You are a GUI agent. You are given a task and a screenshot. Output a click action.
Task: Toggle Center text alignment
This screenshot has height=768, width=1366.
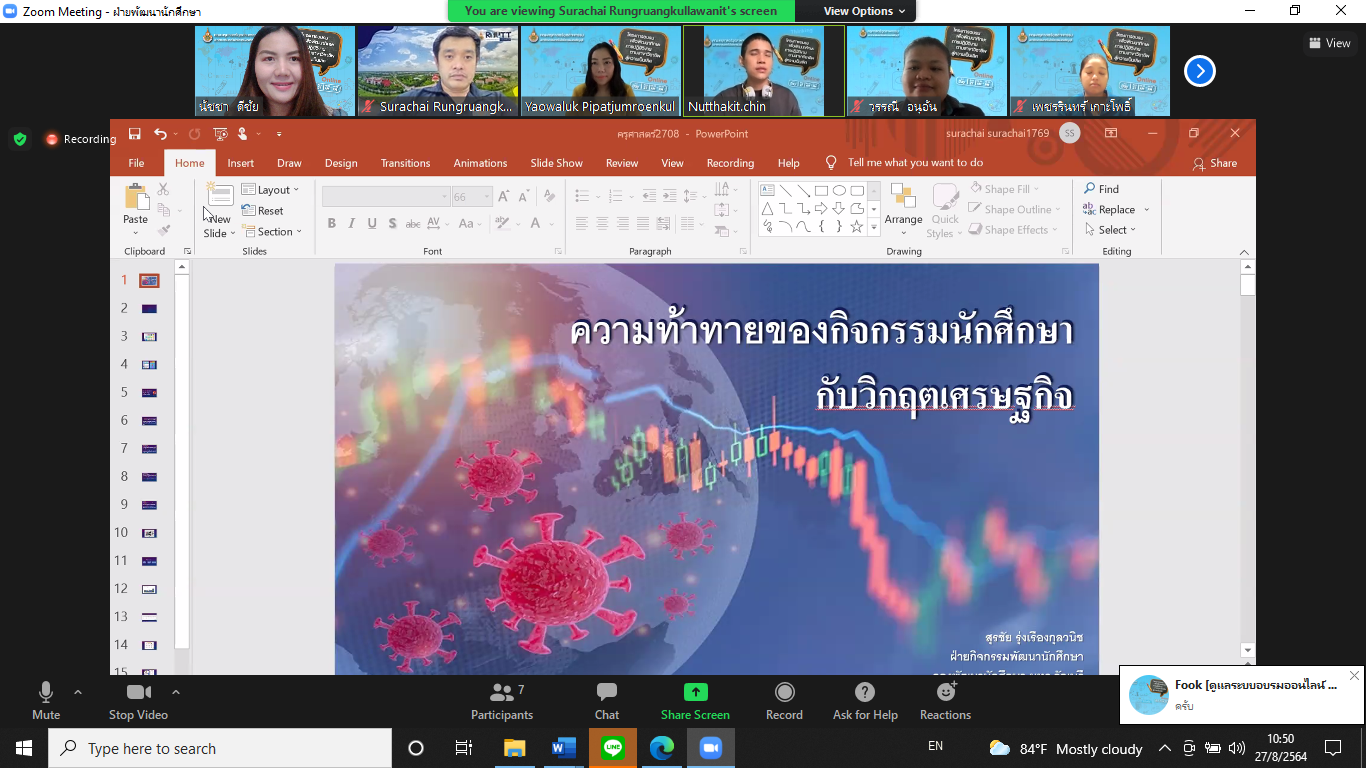click(x=602, y=224)
